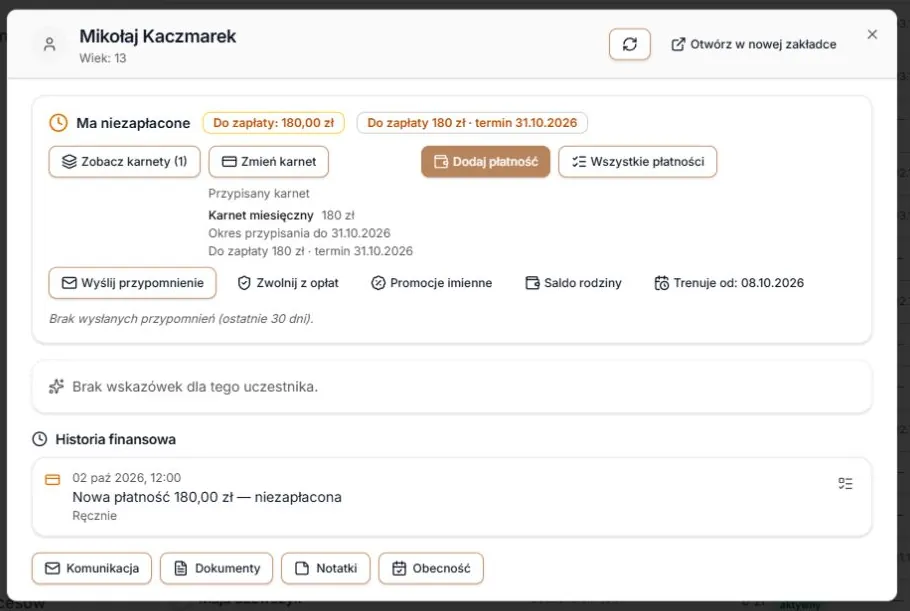The height and width of the screenshot is (611, 910).
Task: Click the participant avatar icon
Action: (49, 44)
